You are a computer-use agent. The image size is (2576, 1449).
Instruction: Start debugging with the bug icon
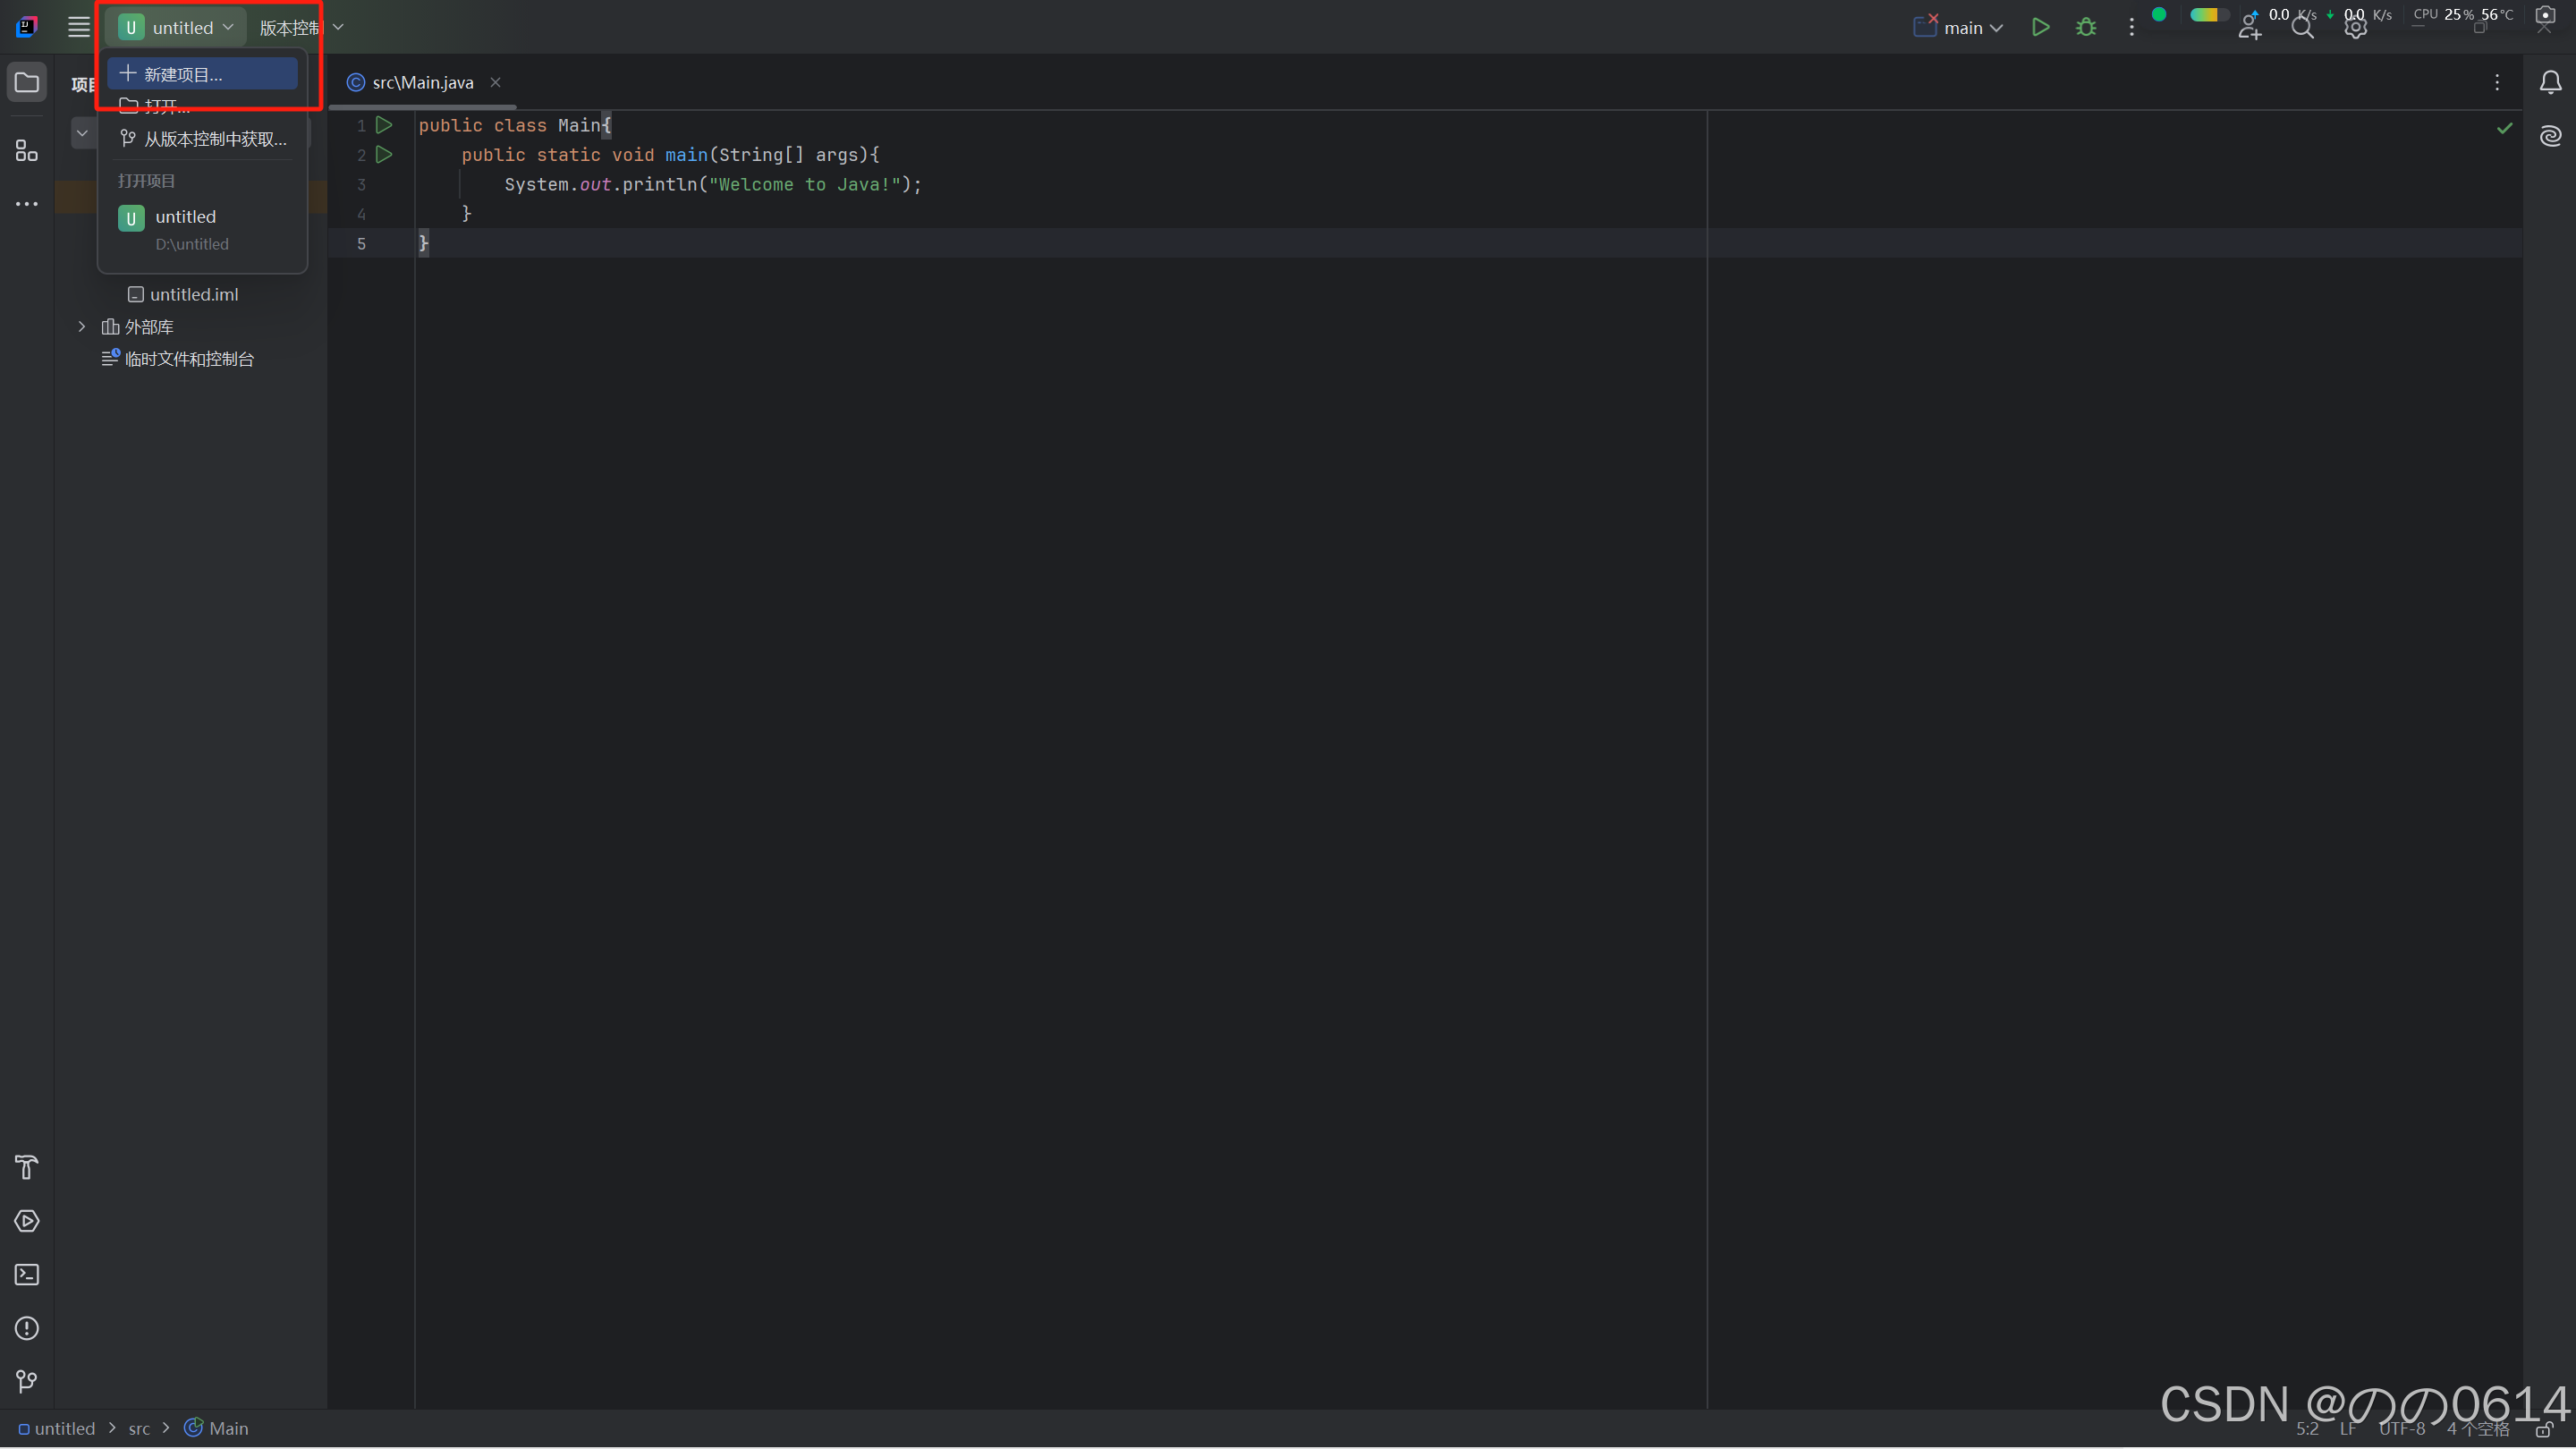(2086, 26)
